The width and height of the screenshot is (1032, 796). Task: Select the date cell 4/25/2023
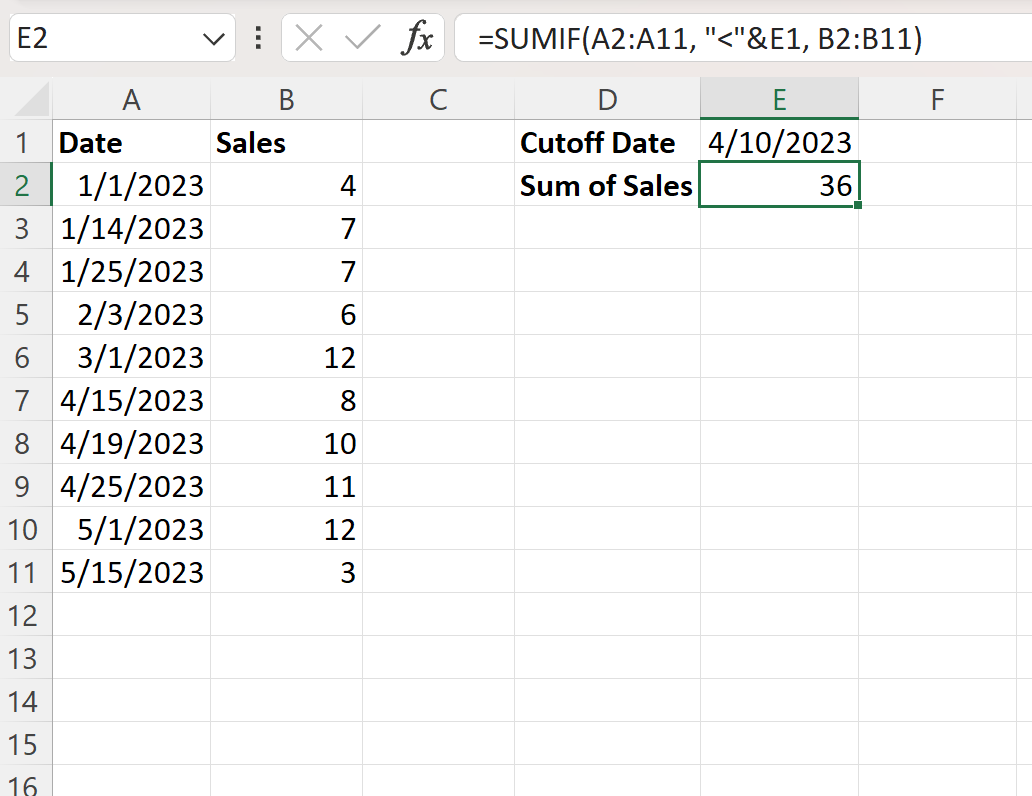coord(132,486)
